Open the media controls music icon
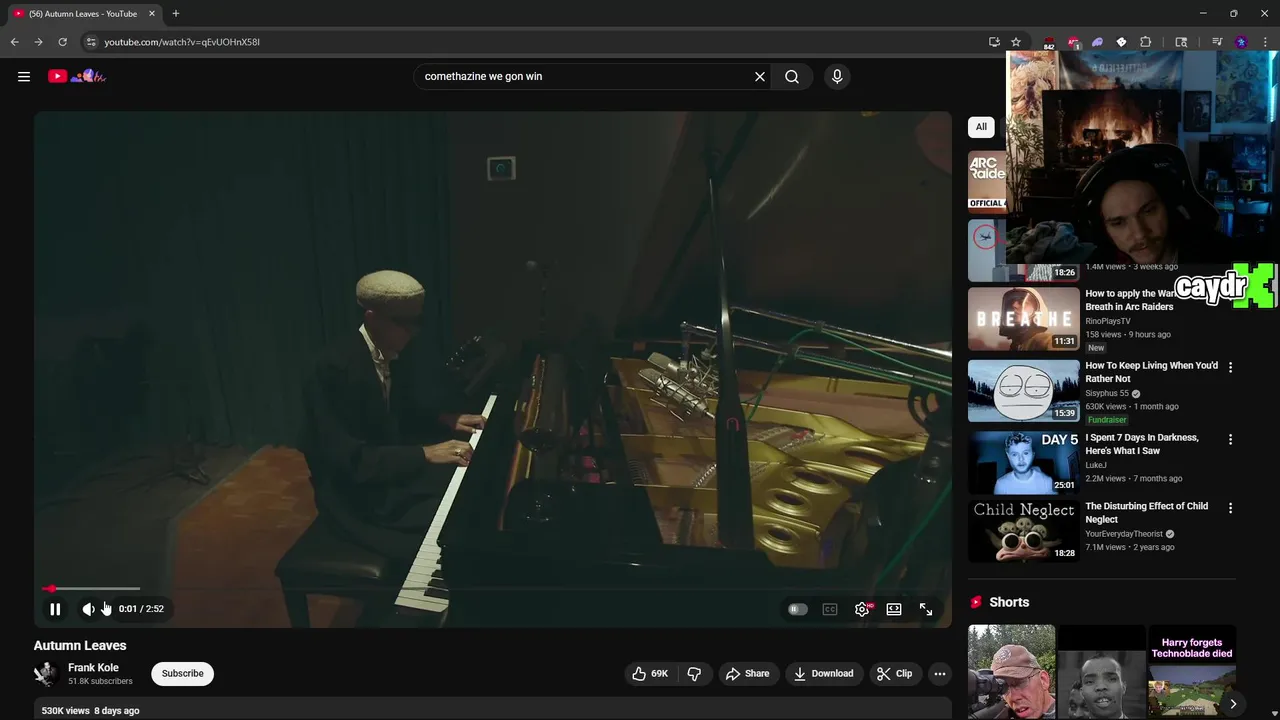 tap(1217, 42)
